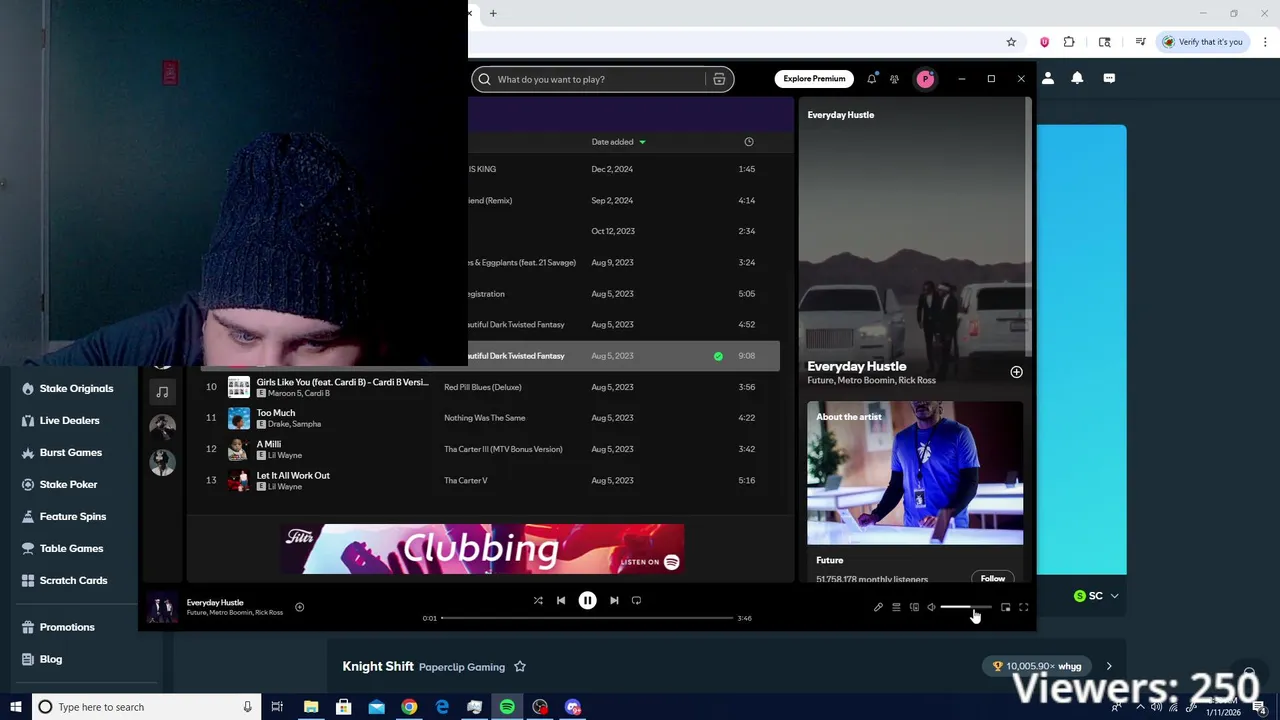This screenshot has height=720, width=1280.
Task: Open Spotify from the Windows taskbar
Action: tap(507, 707)
